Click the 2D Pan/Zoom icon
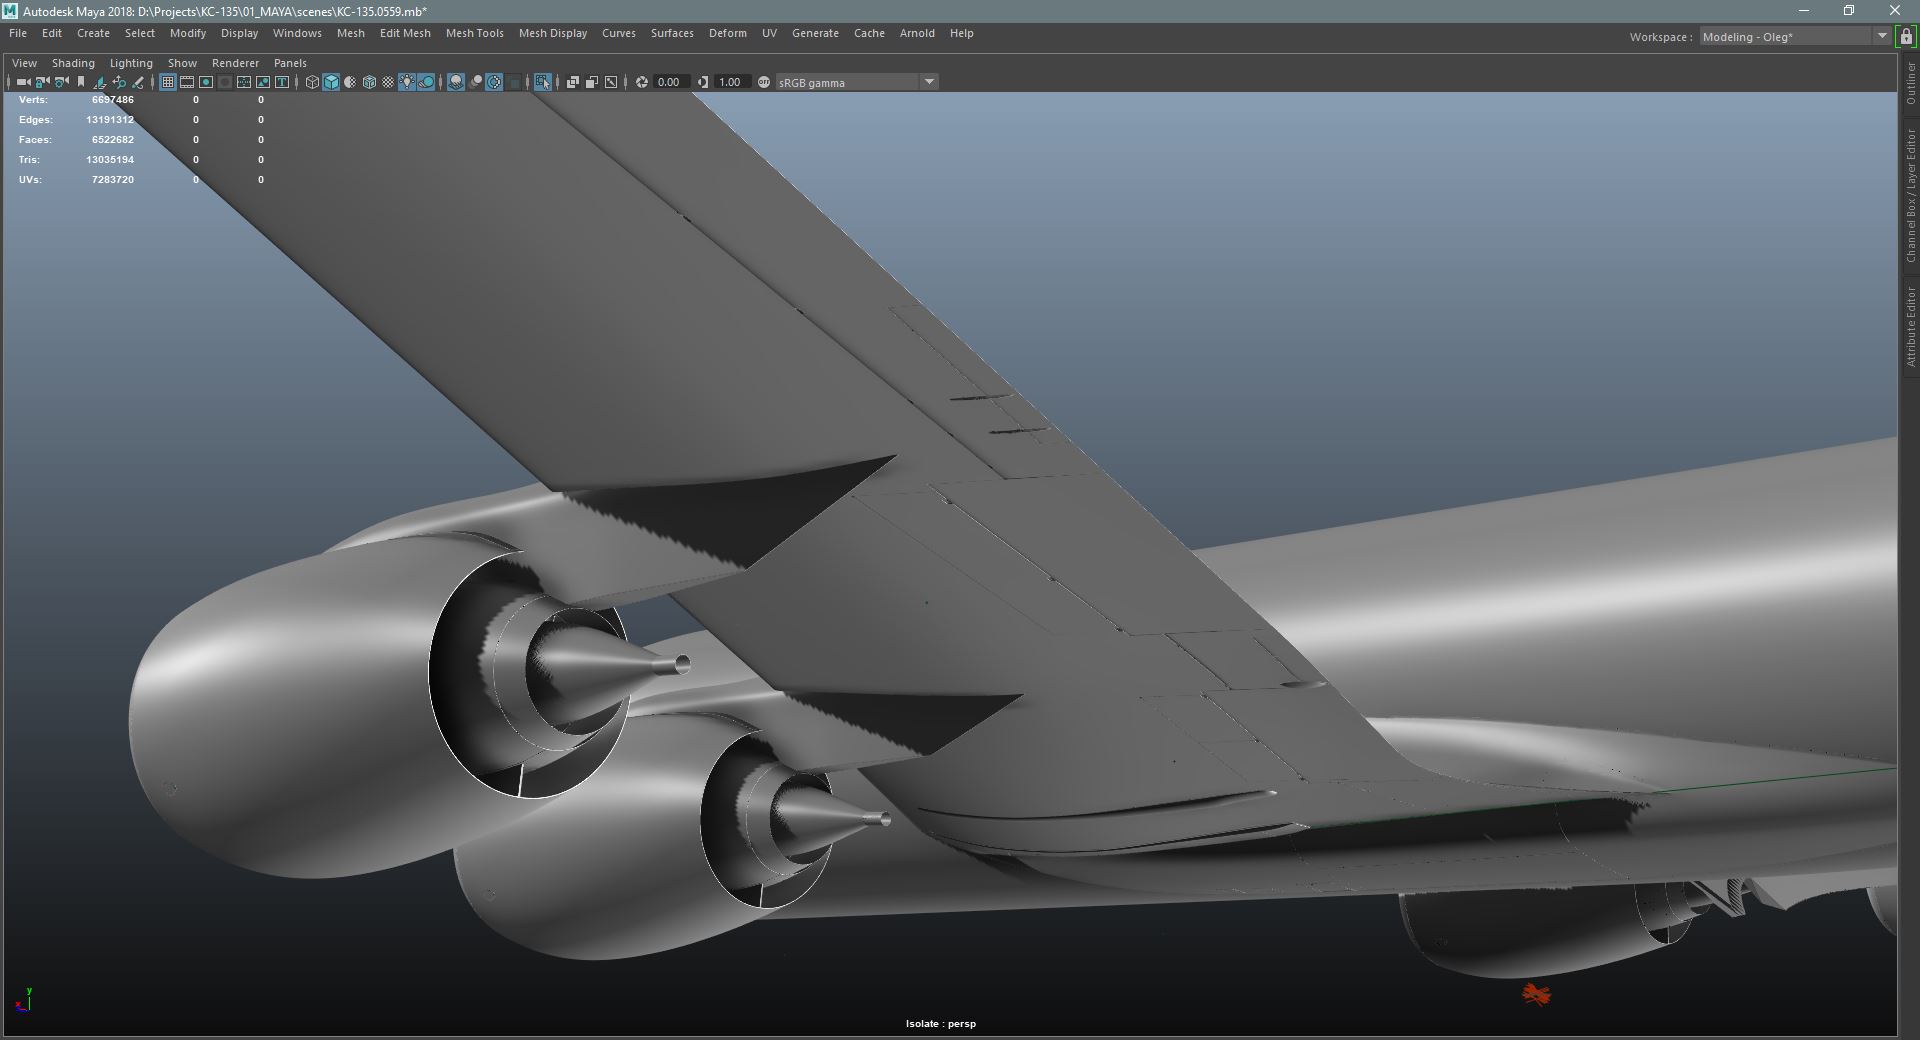The height and width of the screenshot is (1040, 1920). pos(119,82)
